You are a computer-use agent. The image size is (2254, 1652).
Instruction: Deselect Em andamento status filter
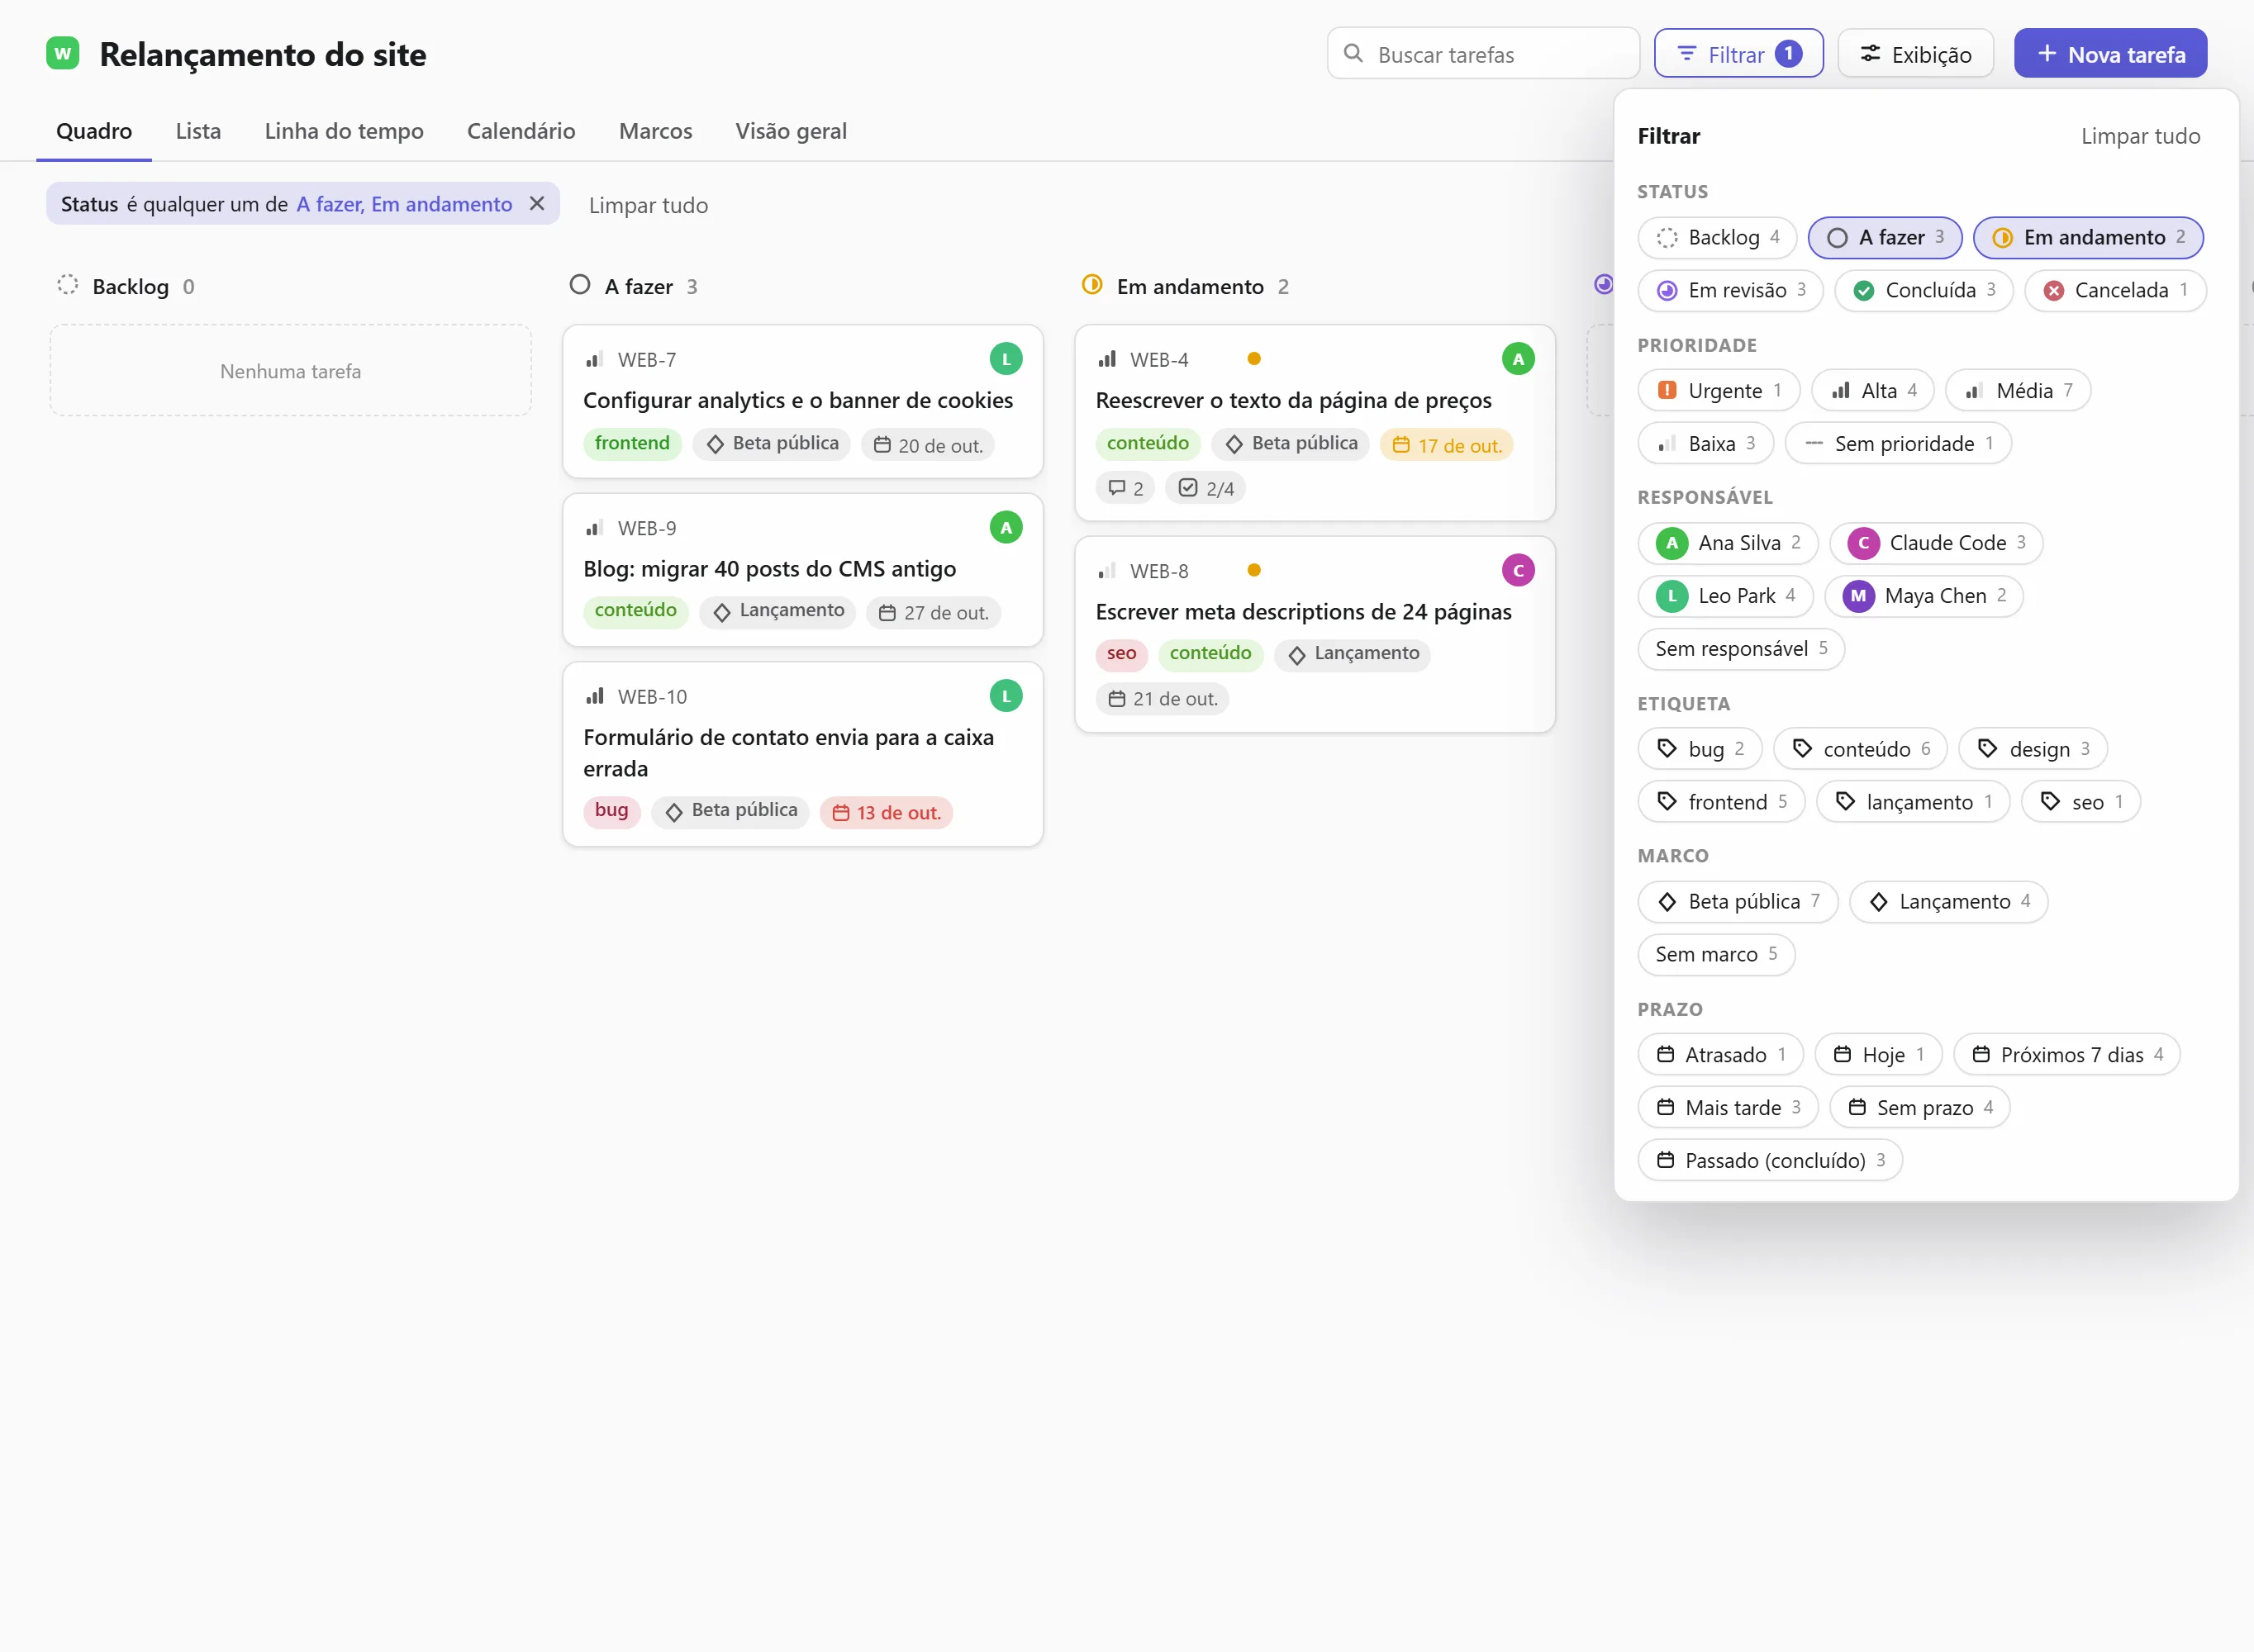2088,238
